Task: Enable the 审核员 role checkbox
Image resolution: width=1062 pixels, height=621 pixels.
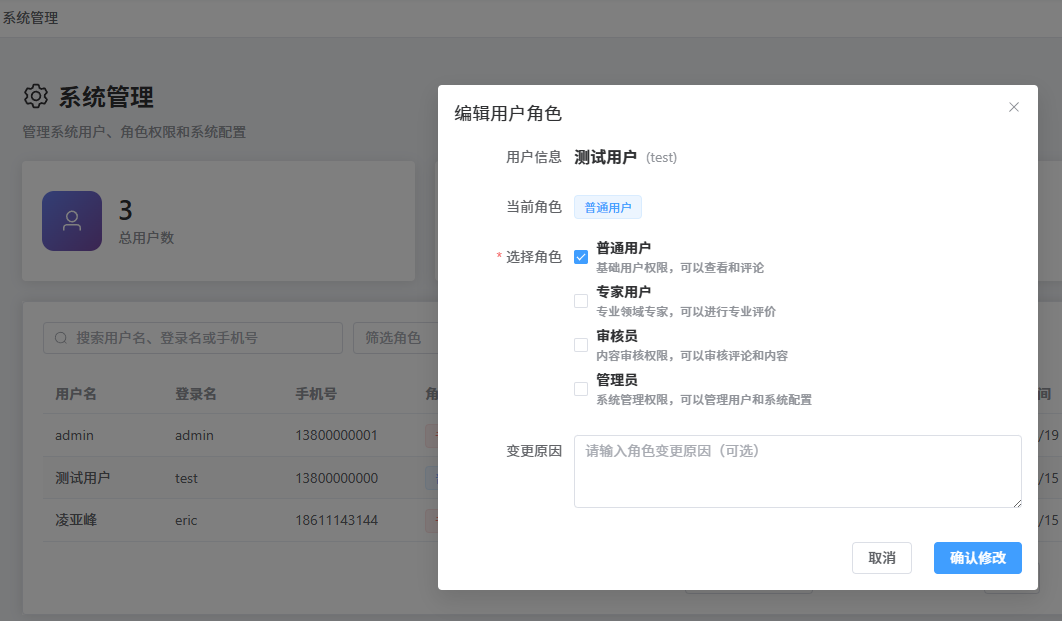Action: pyautogui.click(x=581, y=345)
